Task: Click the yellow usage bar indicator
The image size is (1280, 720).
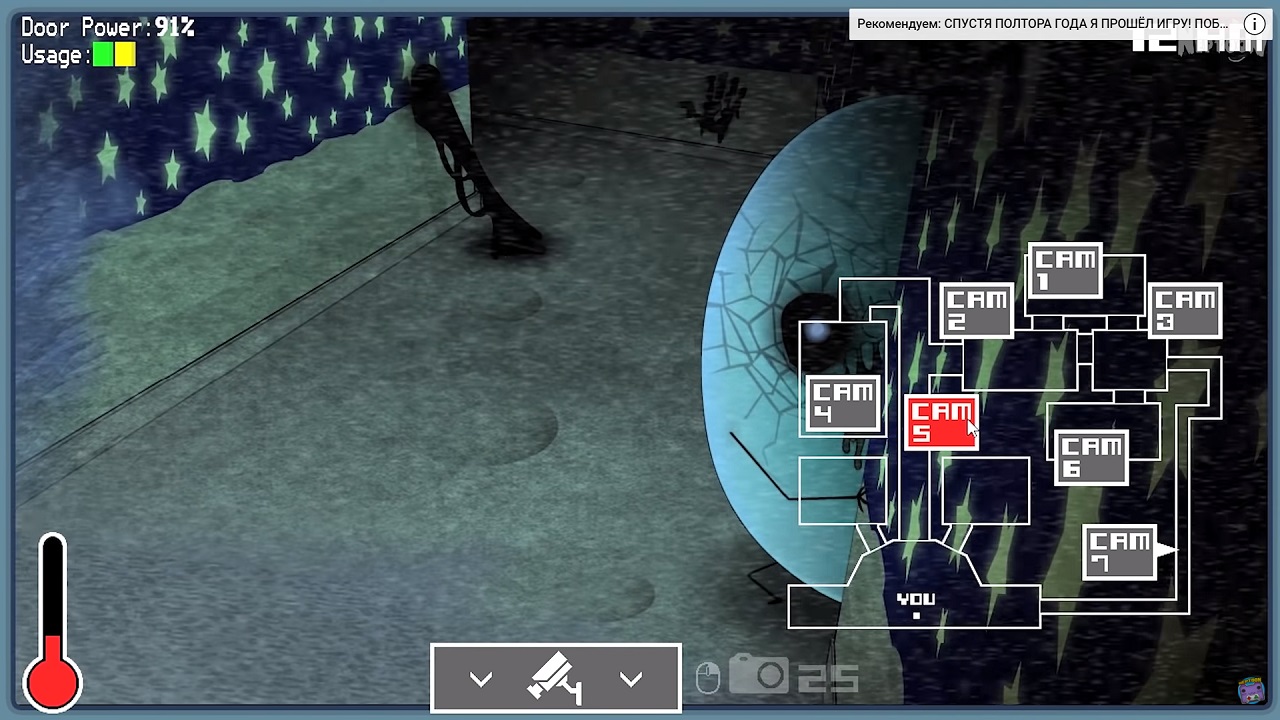Action: point(125,55)
